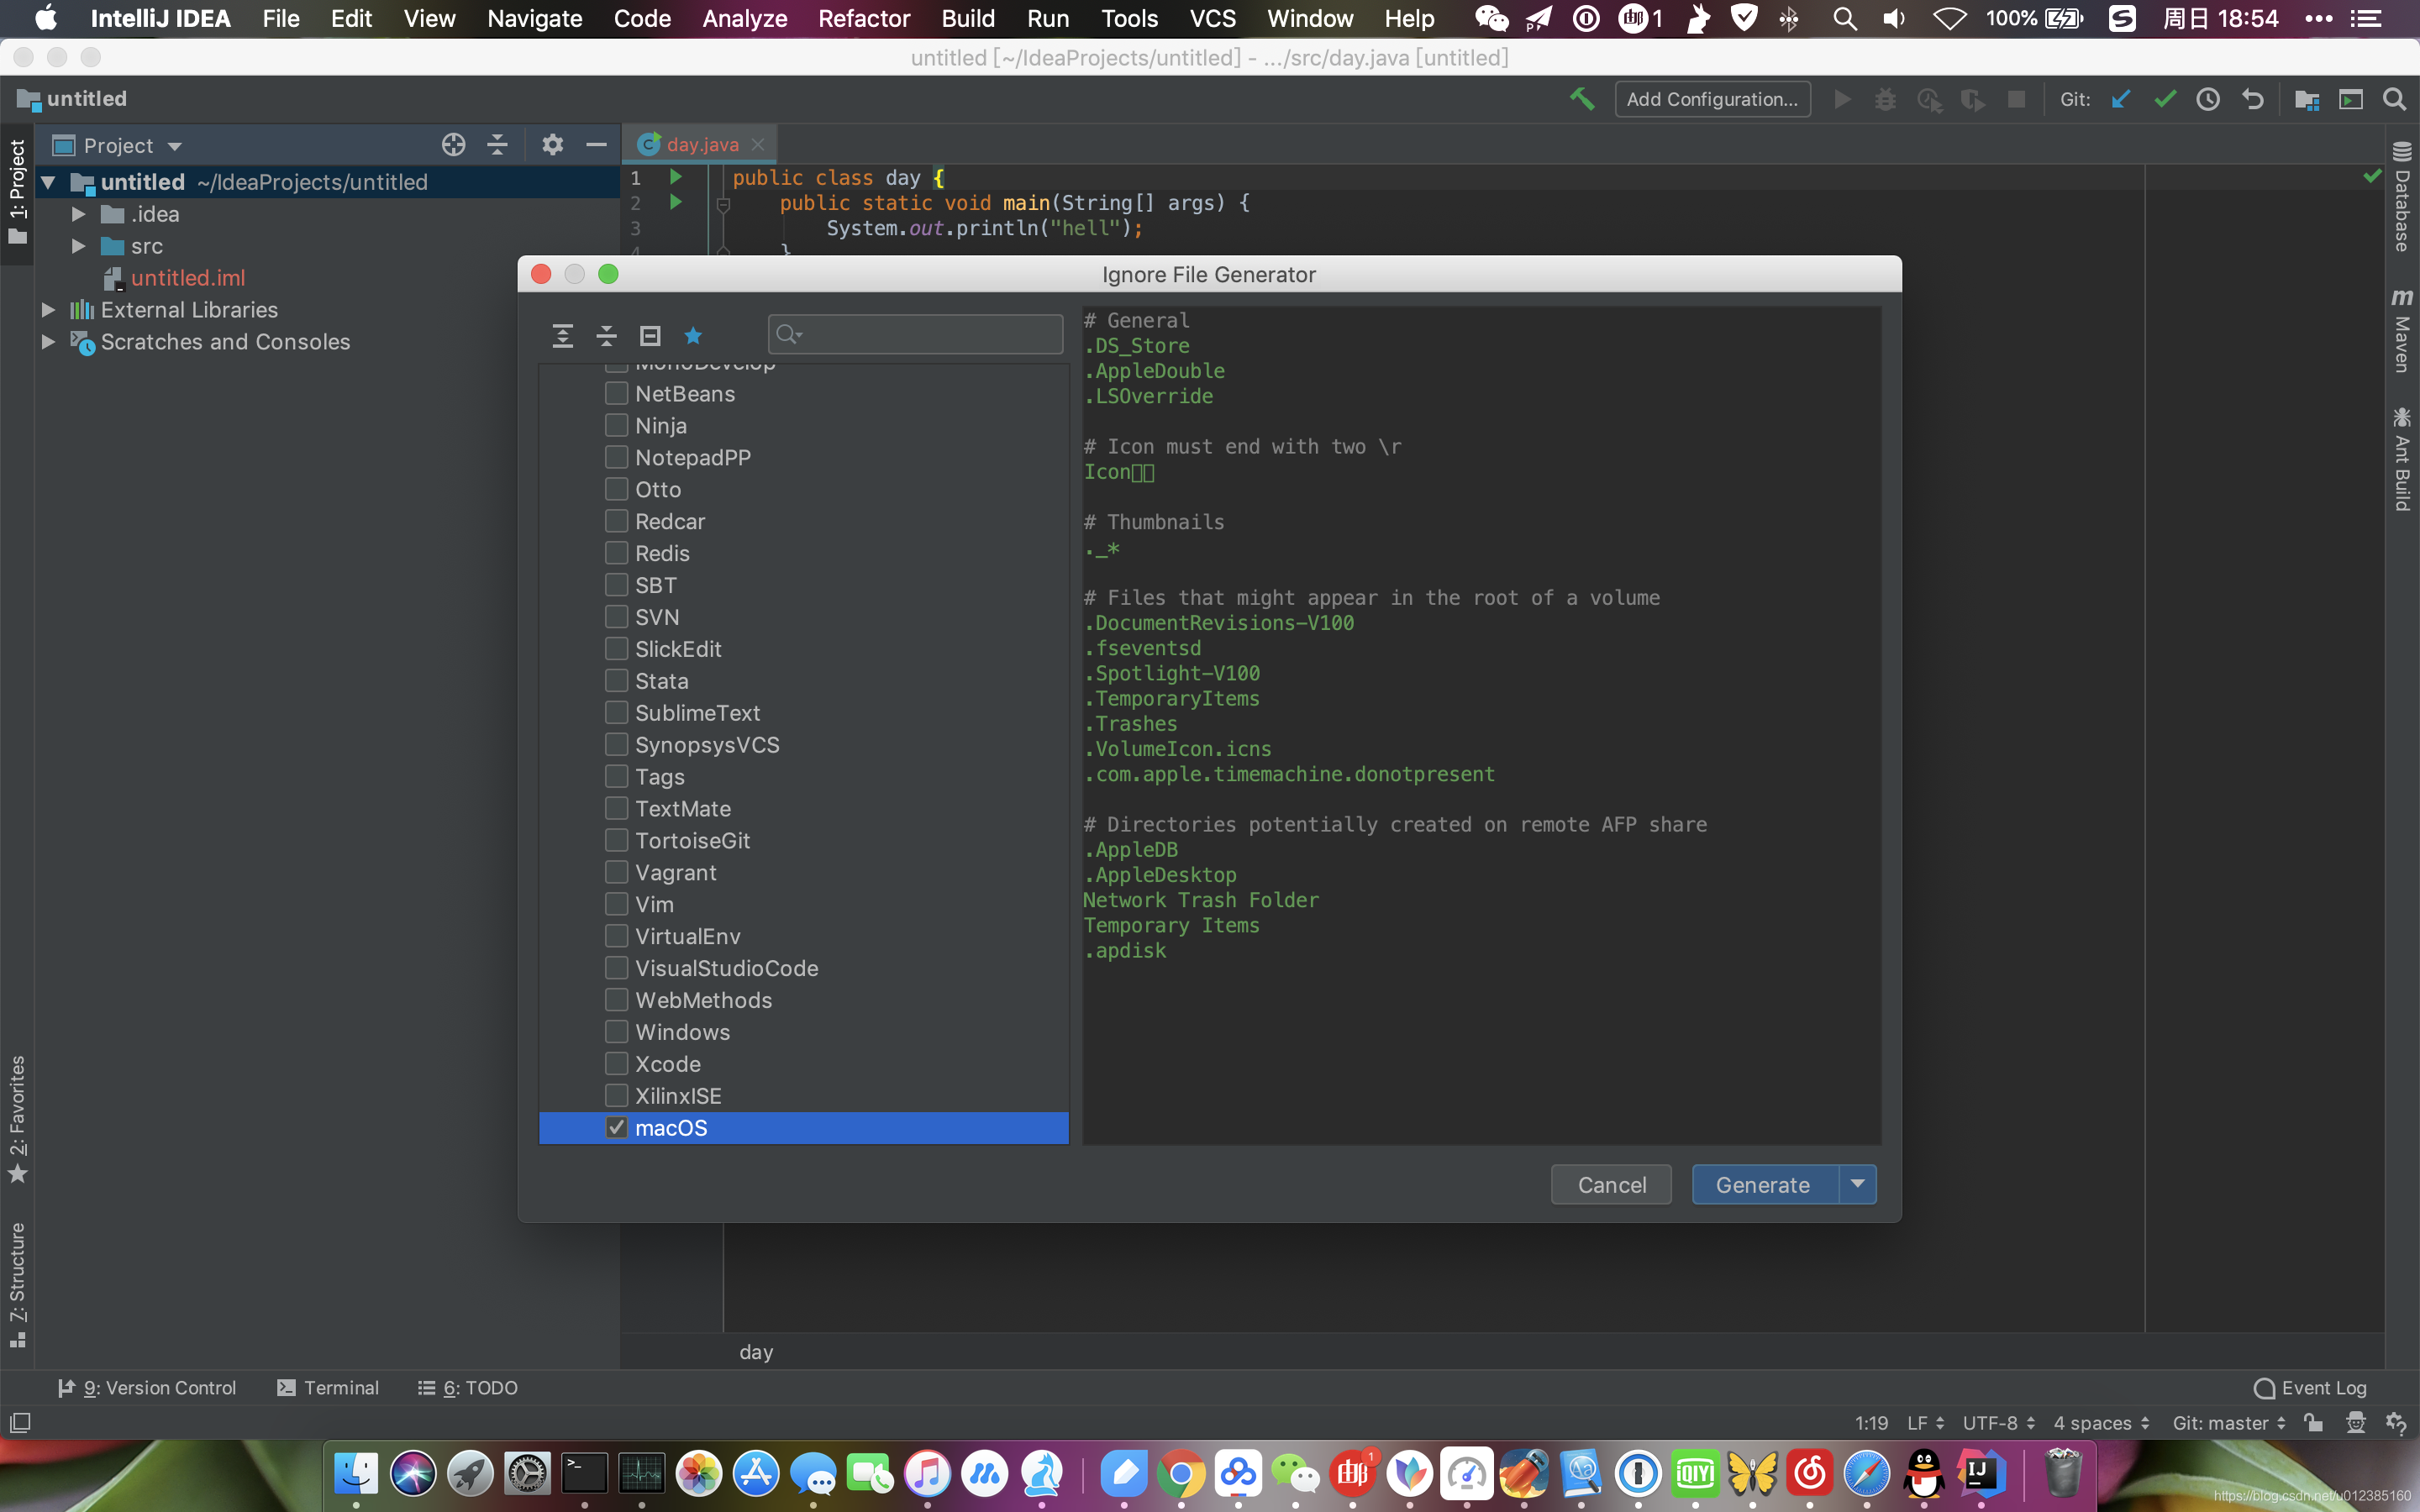The height and width of the screenshot is (1512, 2420).
Task: Click the template search field in generator dialog
Action: click(x=915, y=334)
